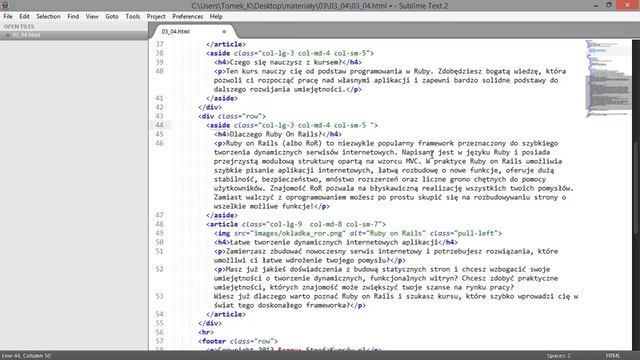Open the View menu

coord(92,16)
